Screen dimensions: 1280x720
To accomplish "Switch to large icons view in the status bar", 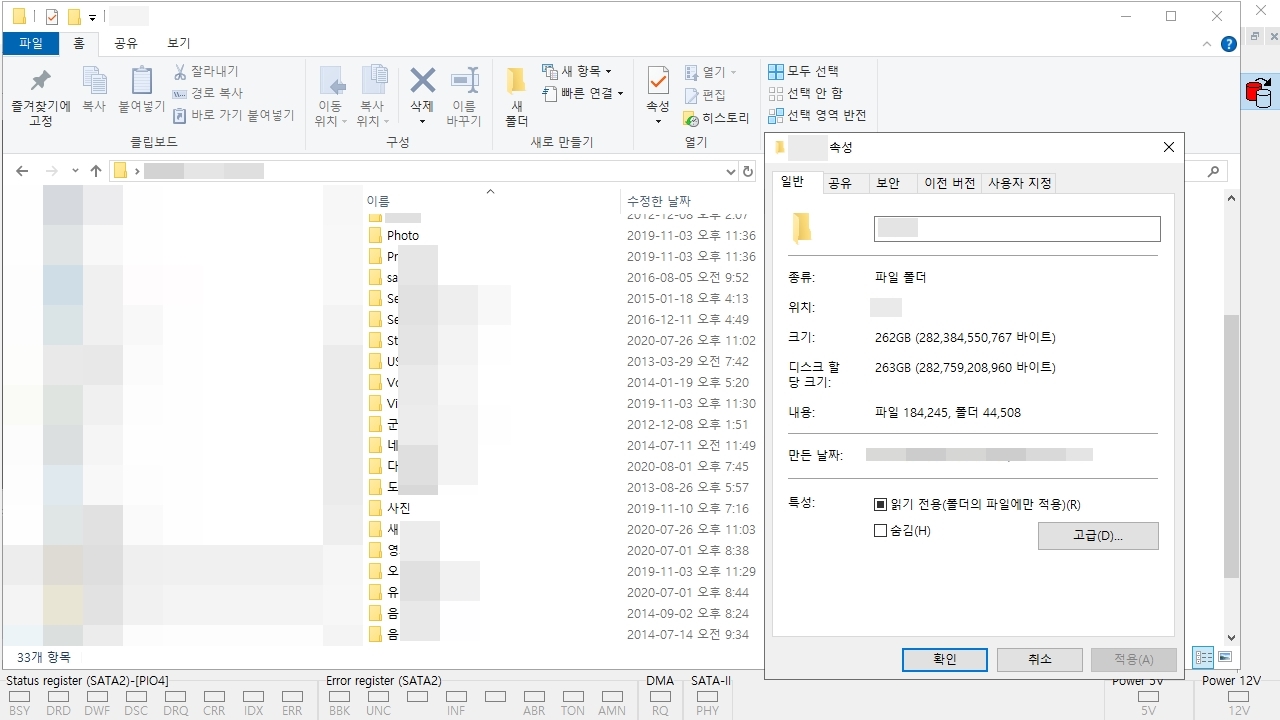I will (x=1224, y=657).
